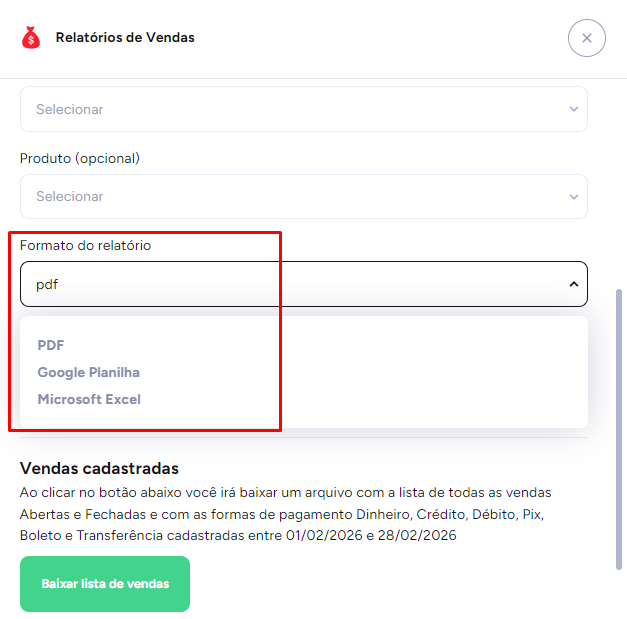
Task: Close the Relatórios de Vendas panel
Action: (x=586, y=38)
